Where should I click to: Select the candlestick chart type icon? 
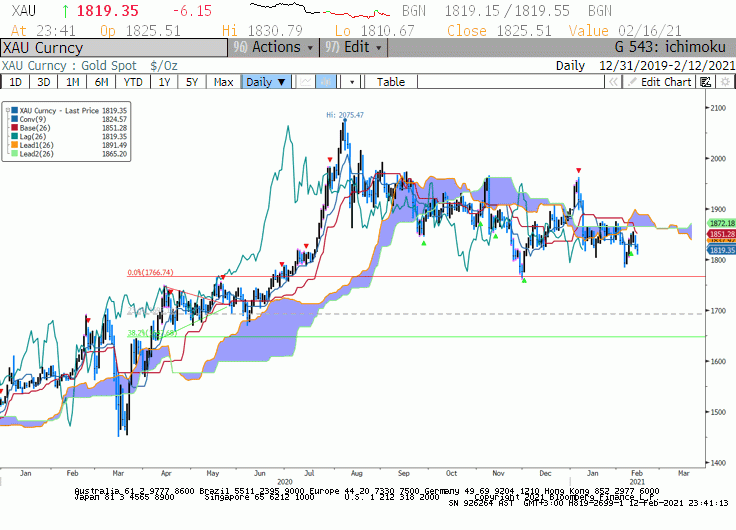(325, 82)
